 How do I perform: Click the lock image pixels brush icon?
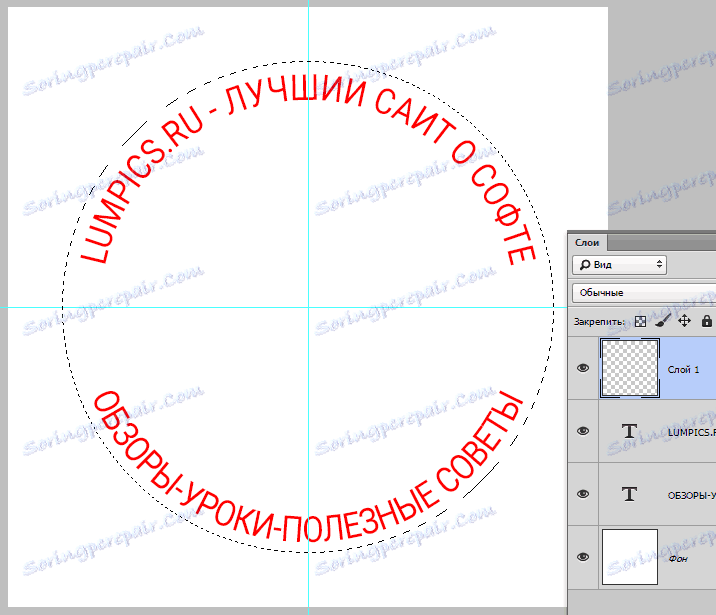tap(663, 321)
